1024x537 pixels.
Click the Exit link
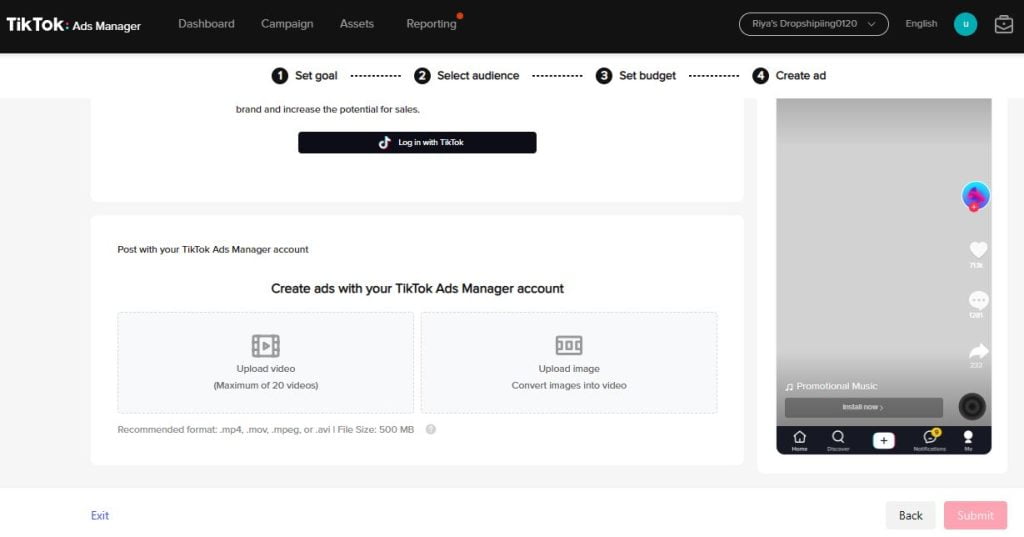pyautogui.click(x=100, y=516)
